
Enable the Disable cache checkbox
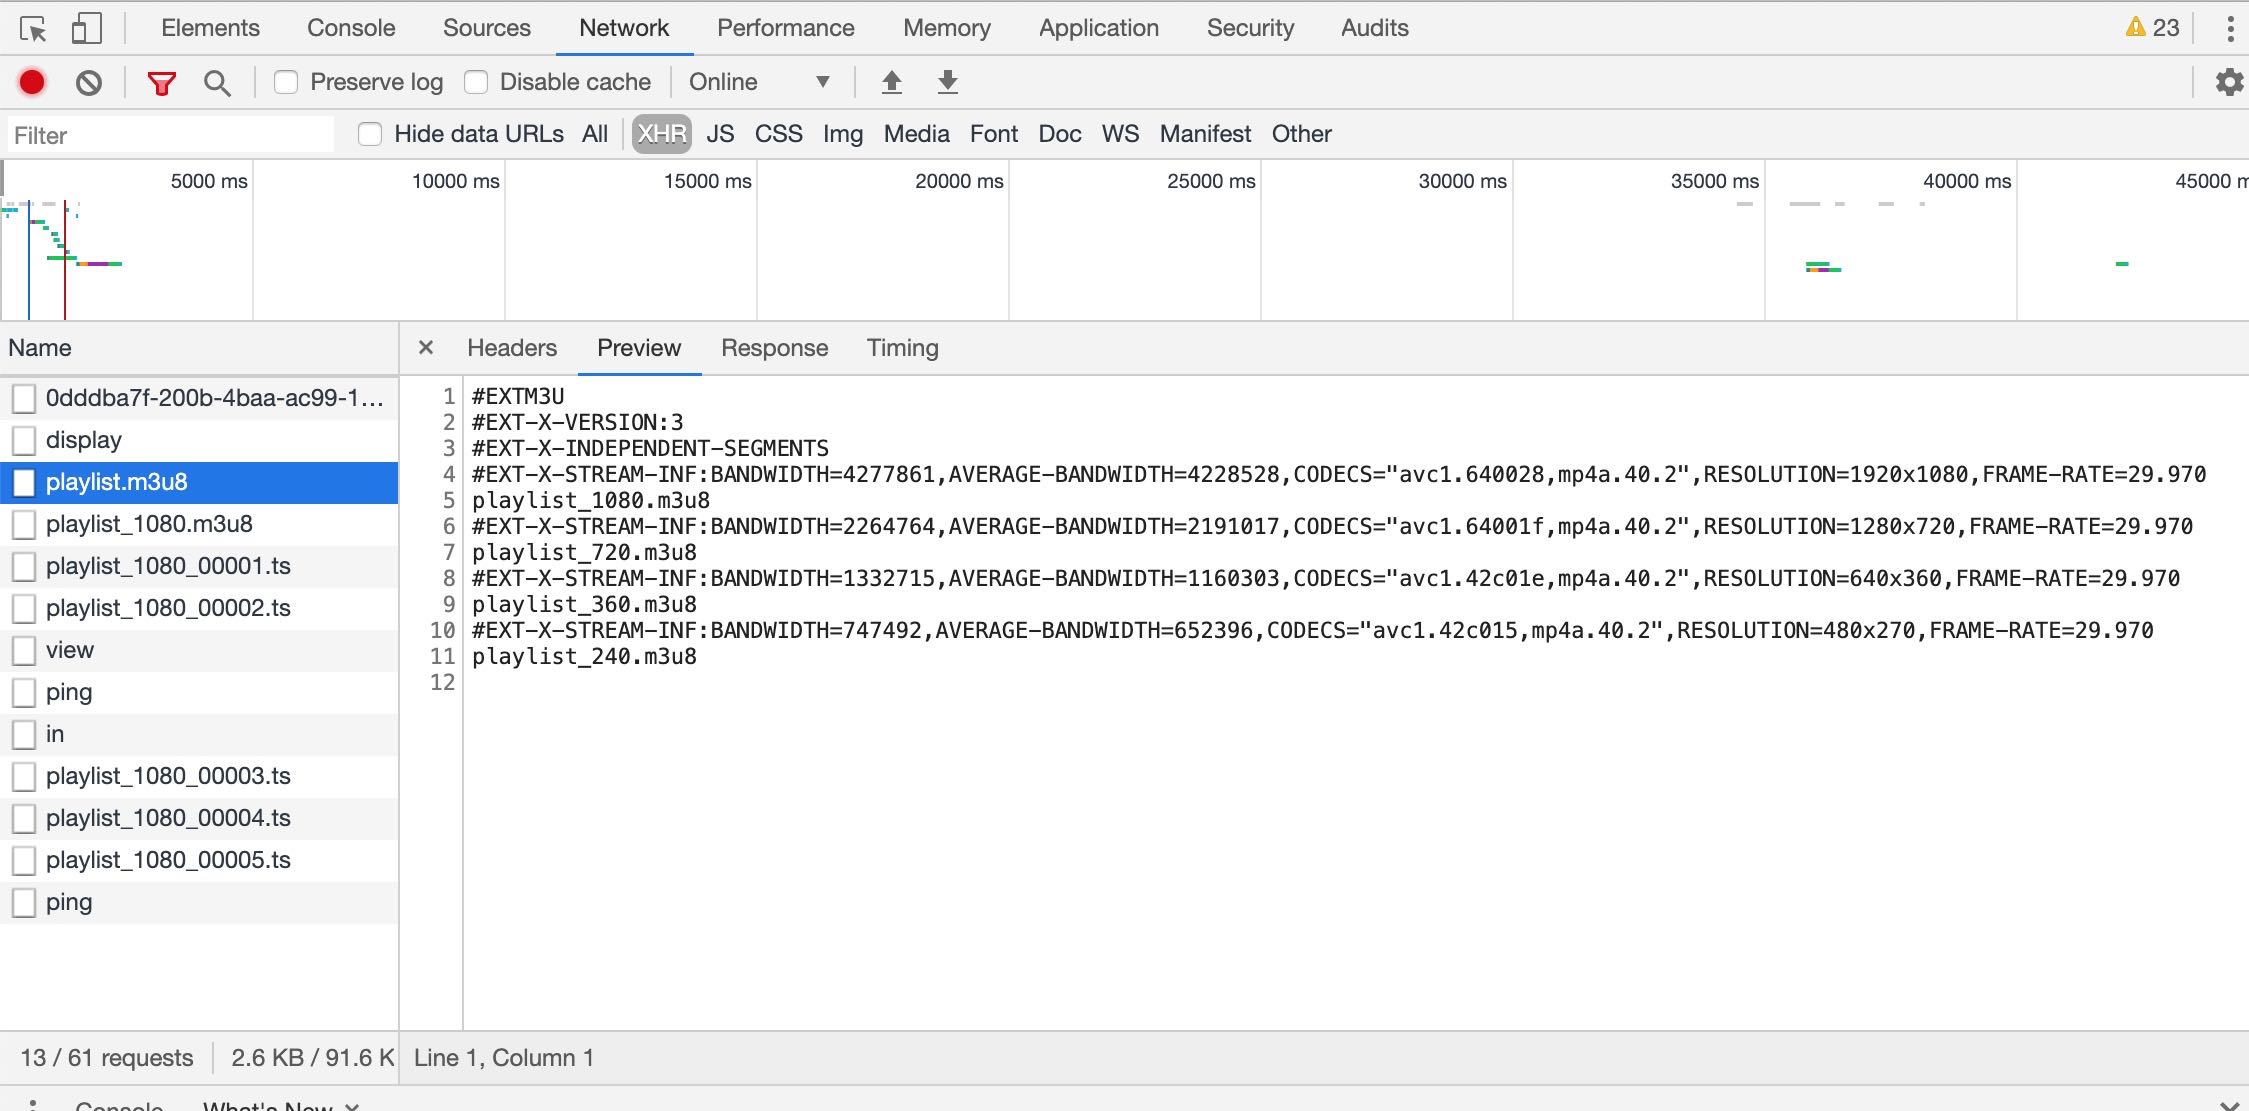pos(476,82)
